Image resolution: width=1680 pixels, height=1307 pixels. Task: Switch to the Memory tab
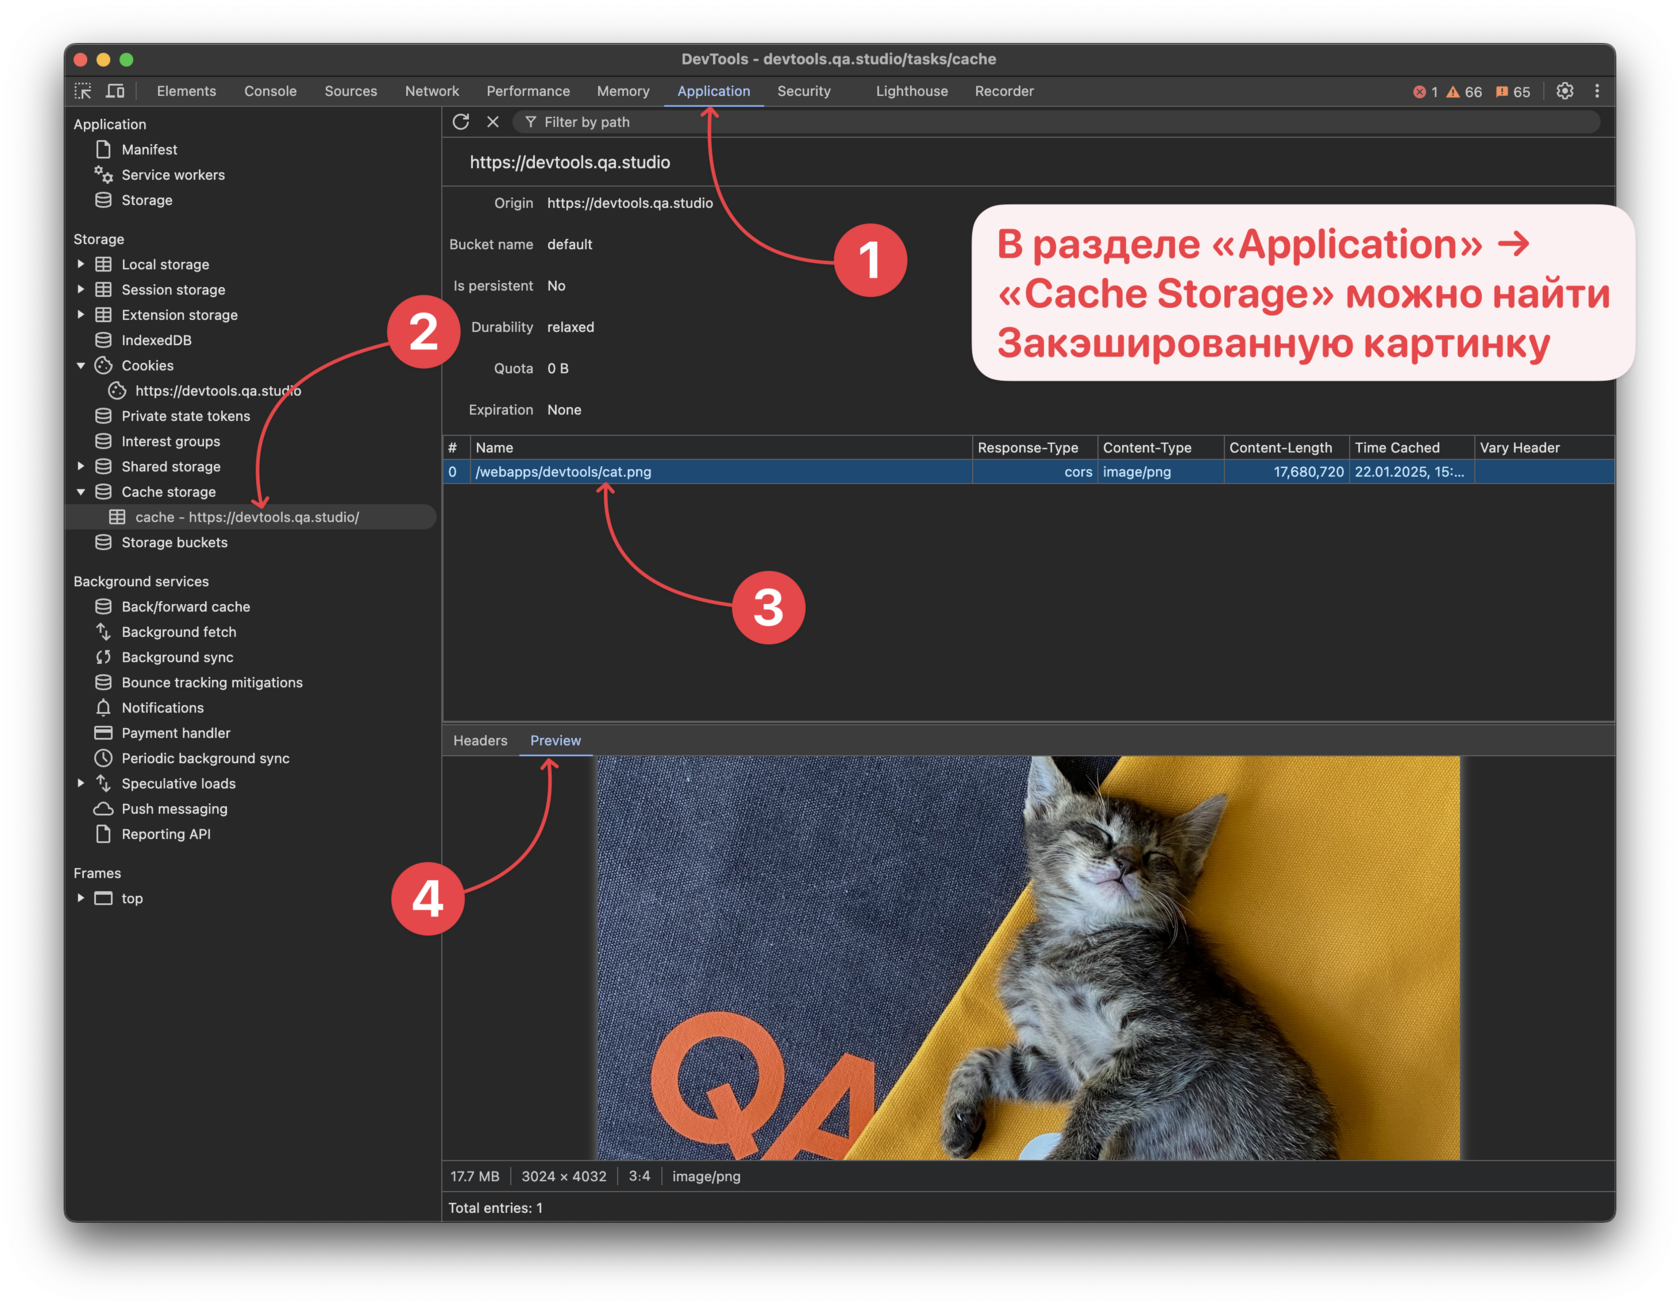click(x=623, y=91)
